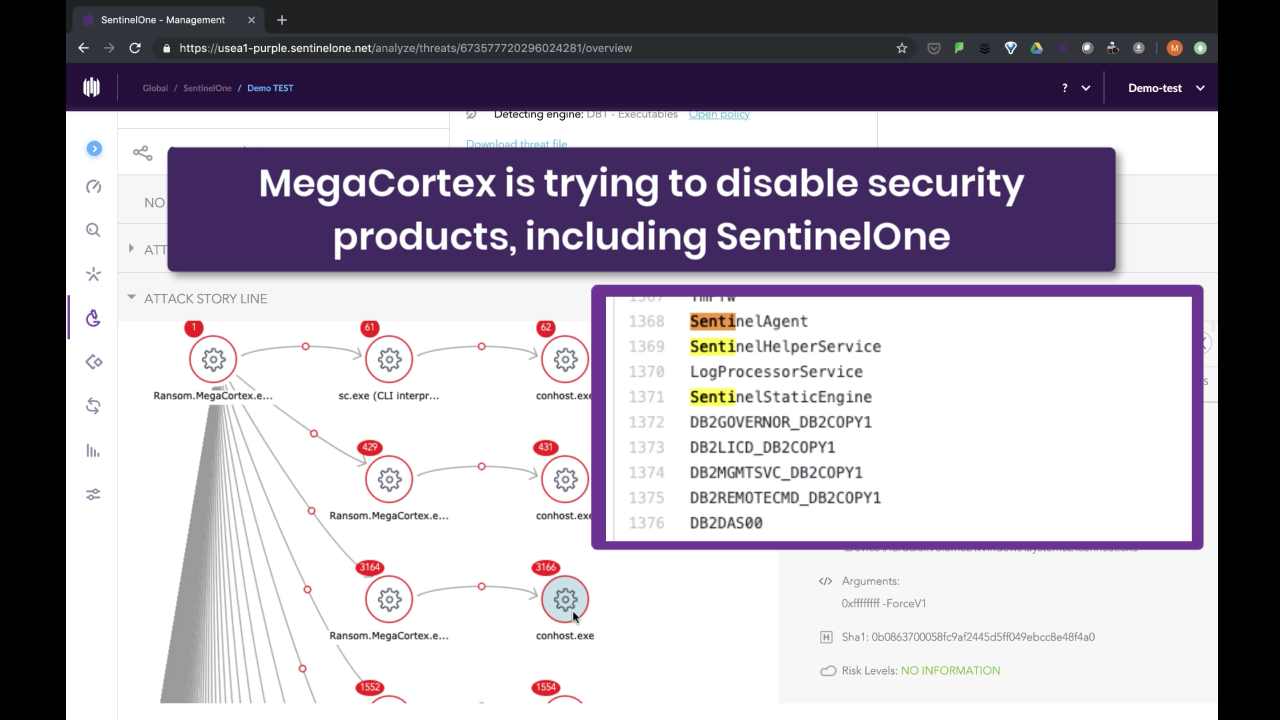Select the Ransom.MegaCortex process node numbered 1
The height and width of the screenshot is (720, 1280).
[x=213, y=360]
